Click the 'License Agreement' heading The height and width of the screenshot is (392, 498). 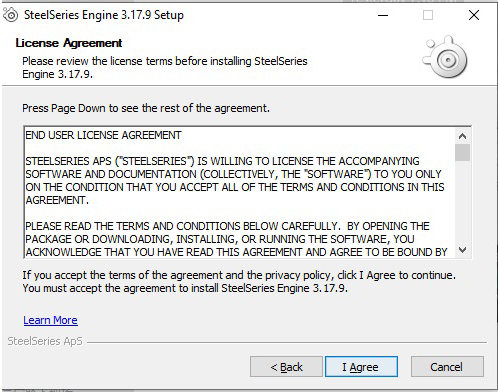point(69,43)
